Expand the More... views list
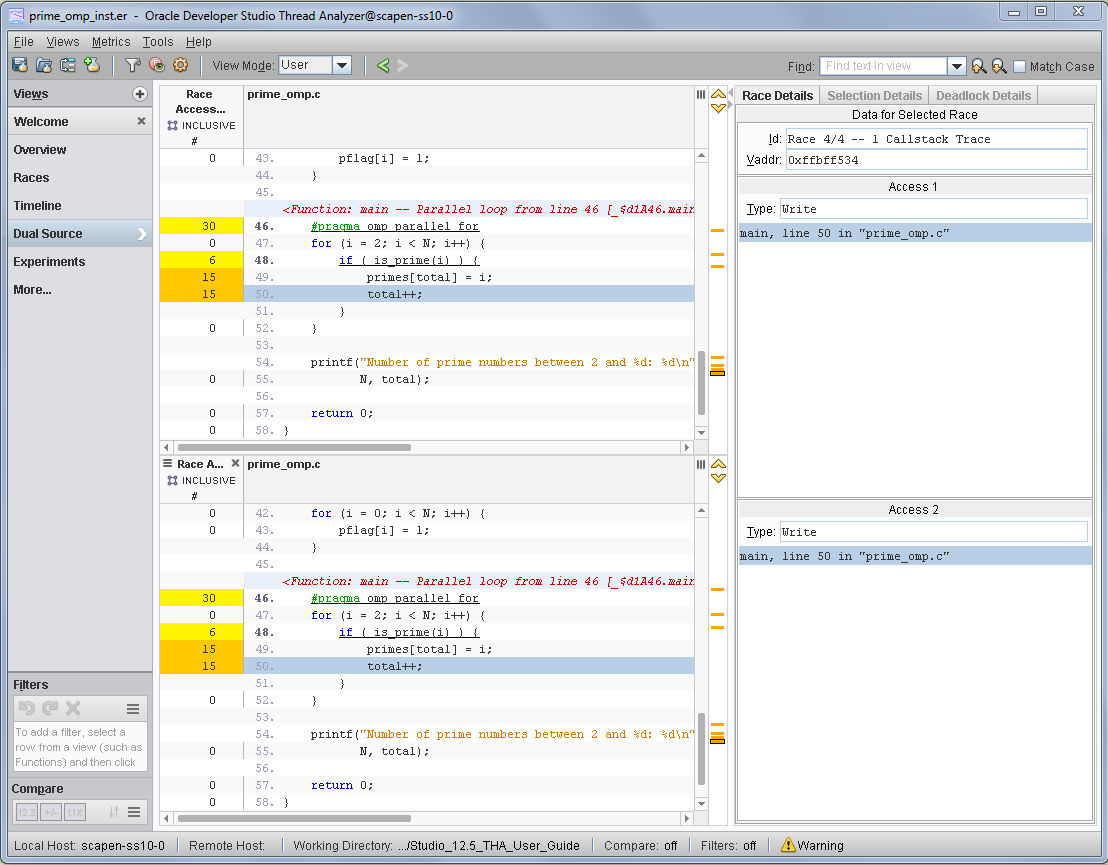The width and height of the screenshot is (1108, 865). tap(33, 290)
